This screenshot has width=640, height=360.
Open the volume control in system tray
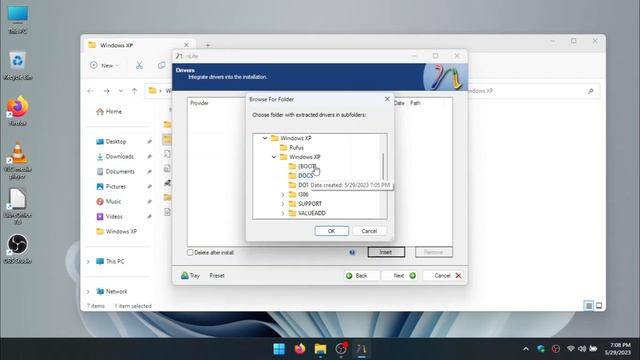(x=582, y=349)
